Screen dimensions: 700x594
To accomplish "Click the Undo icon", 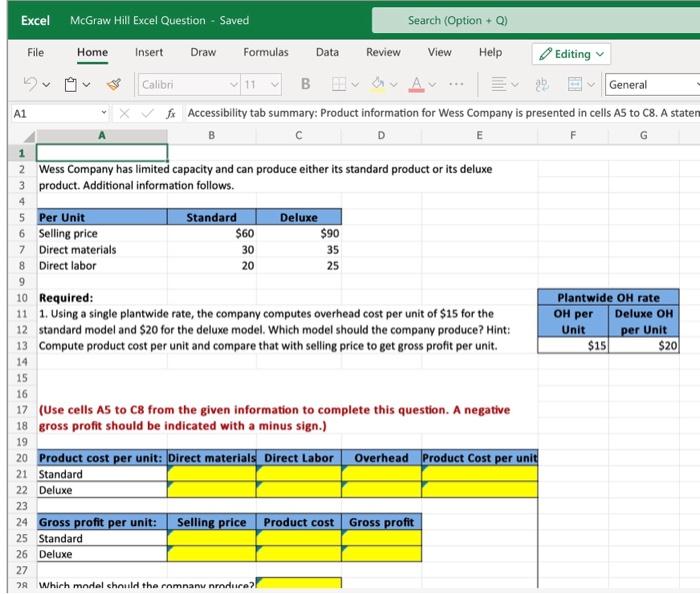I will [x=30, y=83].
